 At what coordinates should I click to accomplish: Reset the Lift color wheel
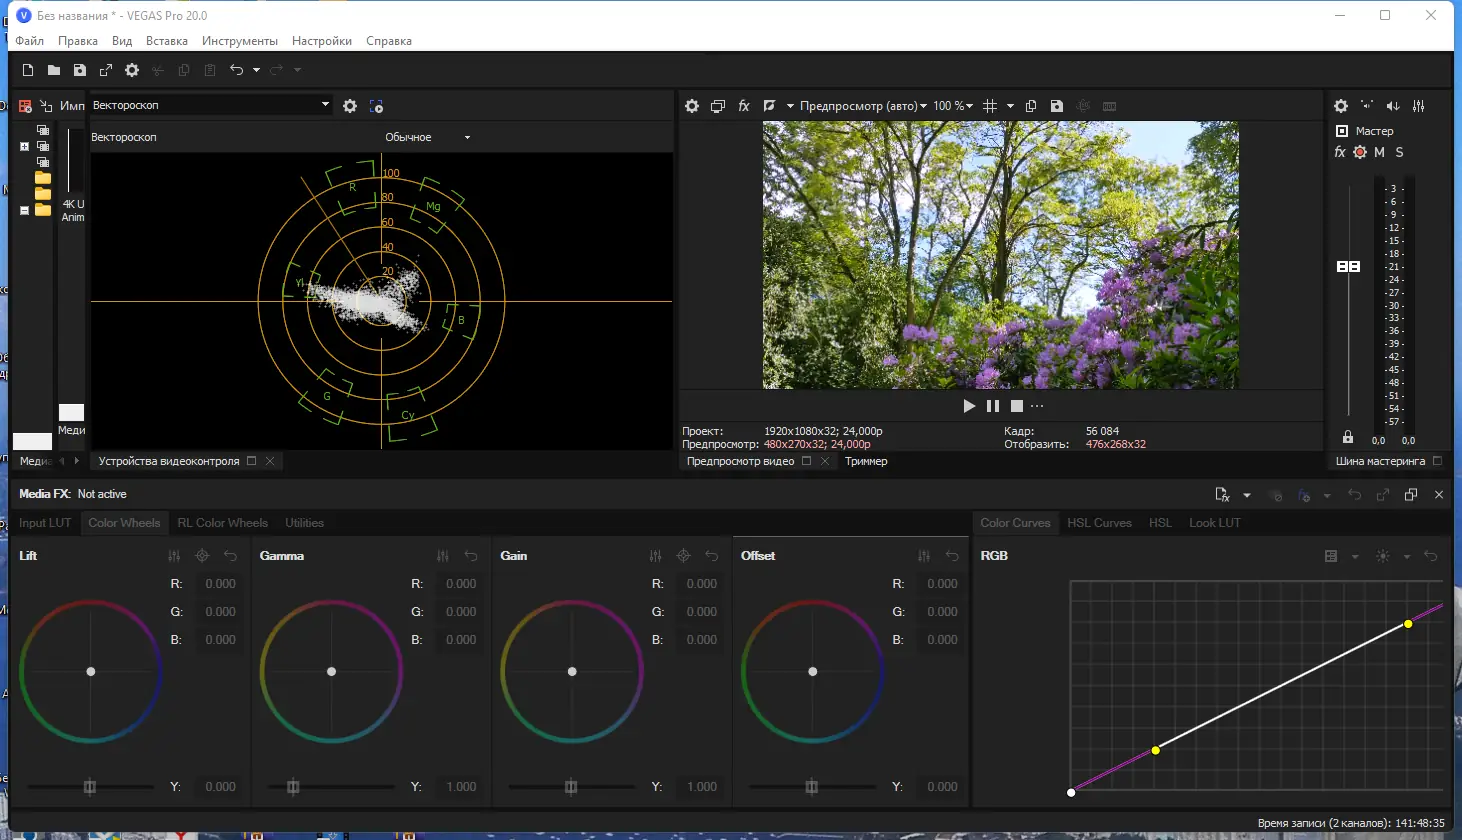tap(231, 556)
